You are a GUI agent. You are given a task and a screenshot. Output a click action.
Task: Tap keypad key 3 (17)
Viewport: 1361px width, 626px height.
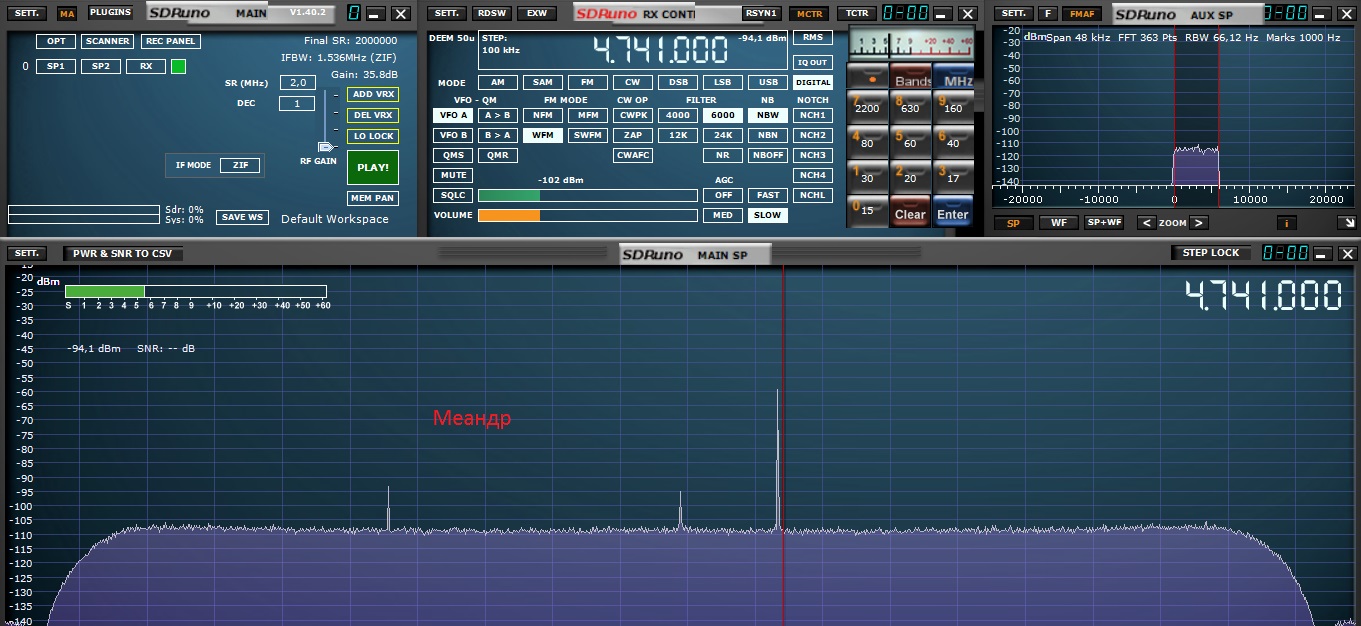(x=954, y=177)
